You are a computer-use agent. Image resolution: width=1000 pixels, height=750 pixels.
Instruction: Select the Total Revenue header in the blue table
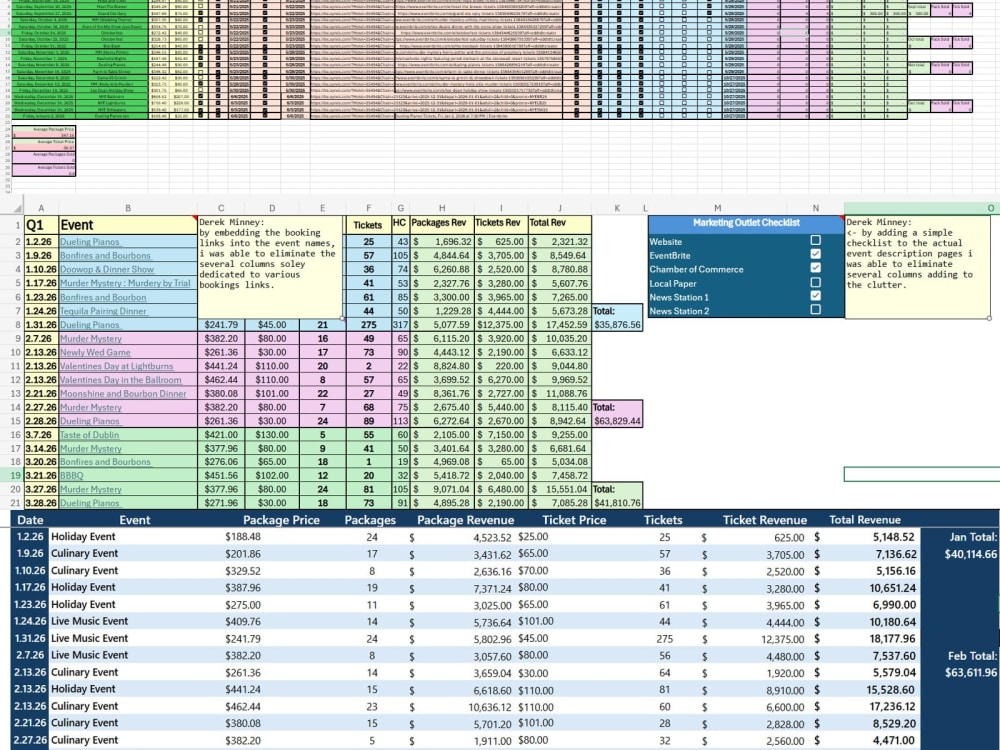865,520
